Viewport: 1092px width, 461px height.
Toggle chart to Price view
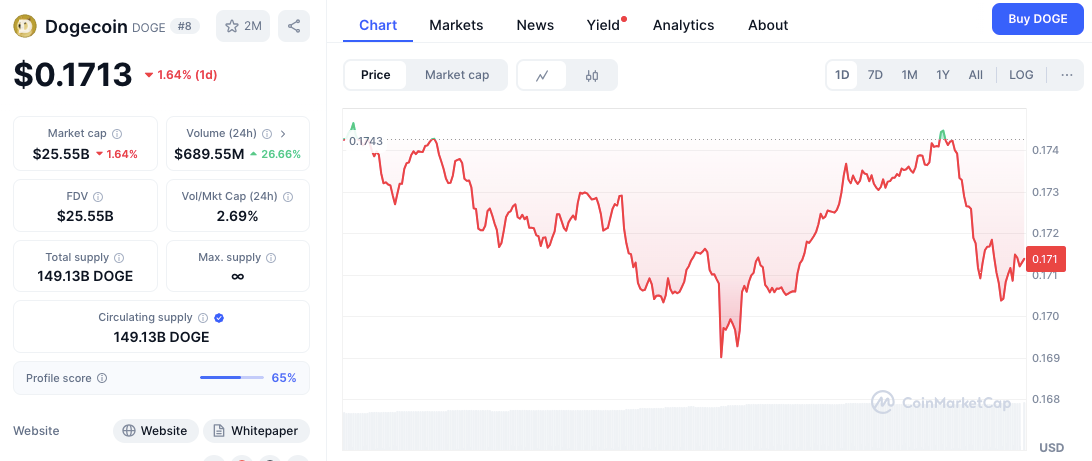pos(376,75)
